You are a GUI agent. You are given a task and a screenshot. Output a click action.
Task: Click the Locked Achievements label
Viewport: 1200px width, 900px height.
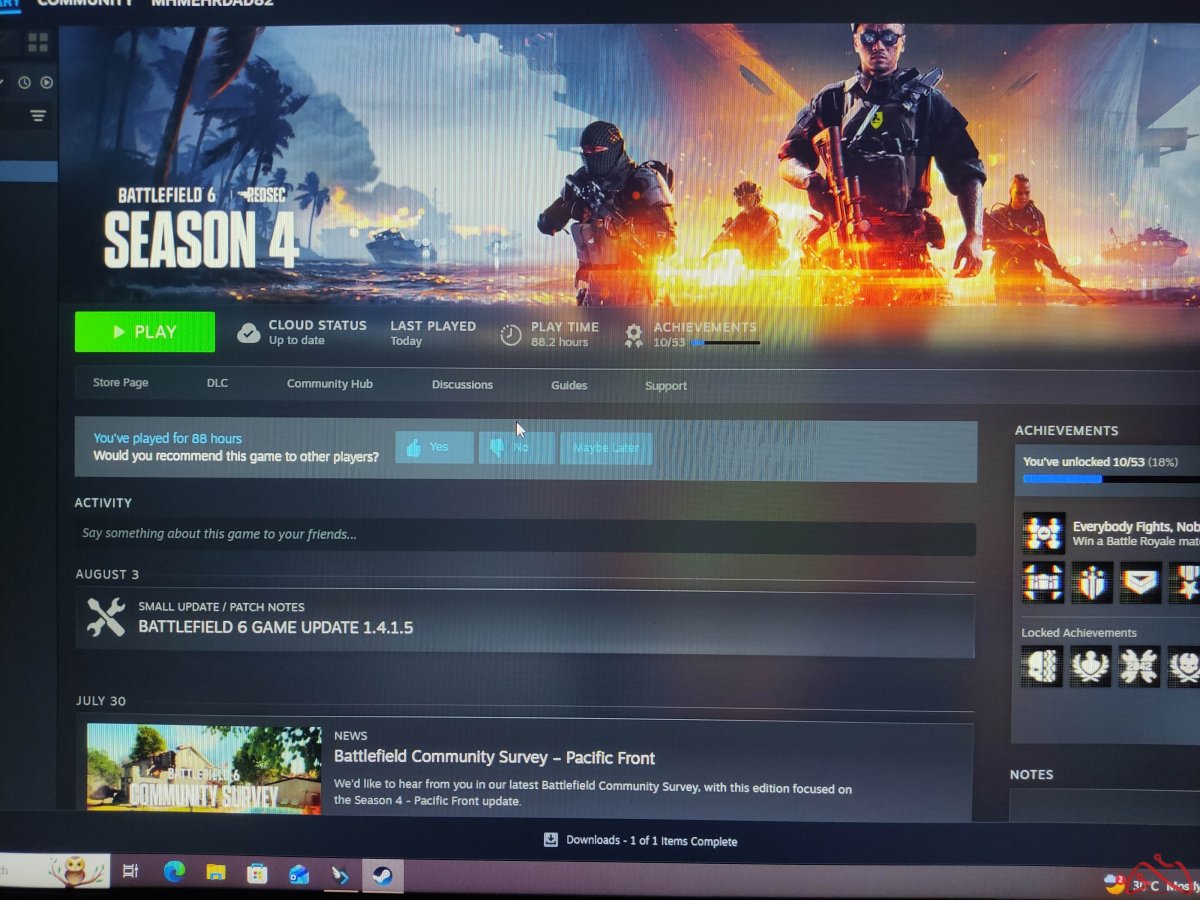[1078, 633]
